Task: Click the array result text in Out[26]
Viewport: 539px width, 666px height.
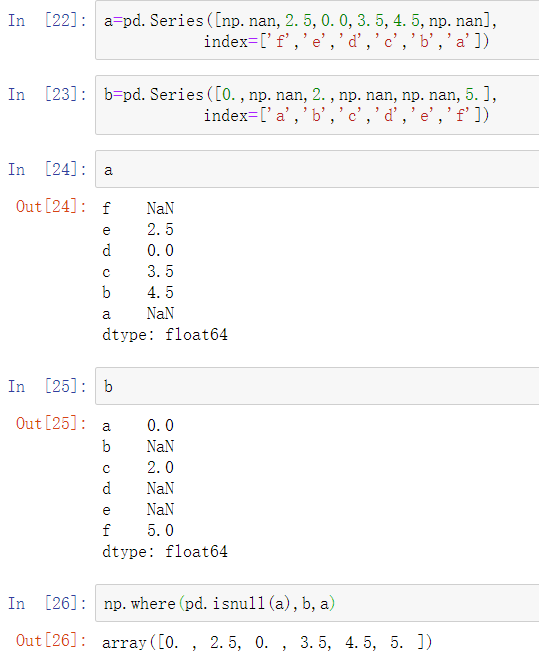Action: point(267,642)
